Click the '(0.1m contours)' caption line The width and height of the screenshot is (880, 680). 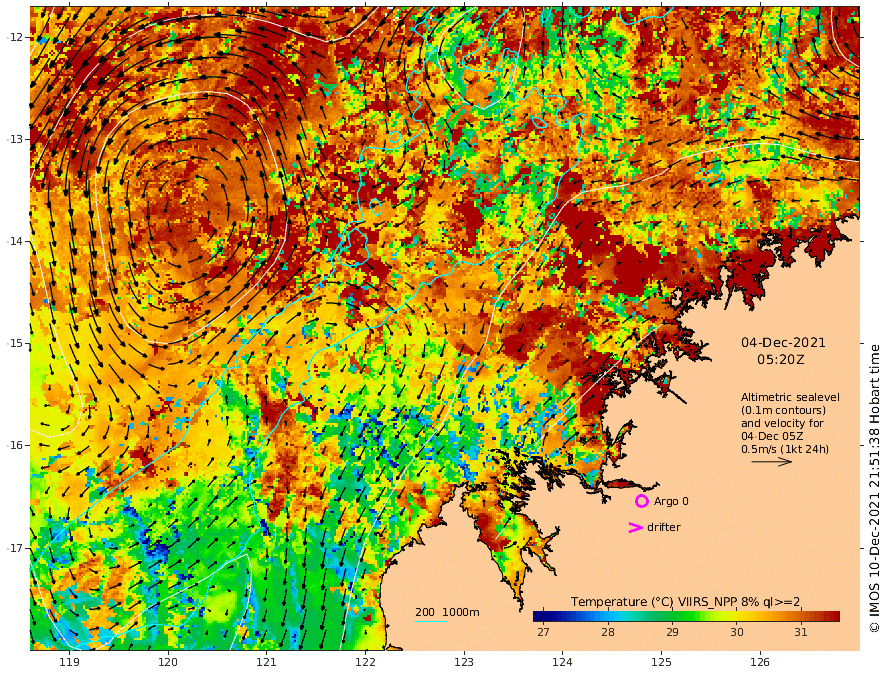(783, 410)
